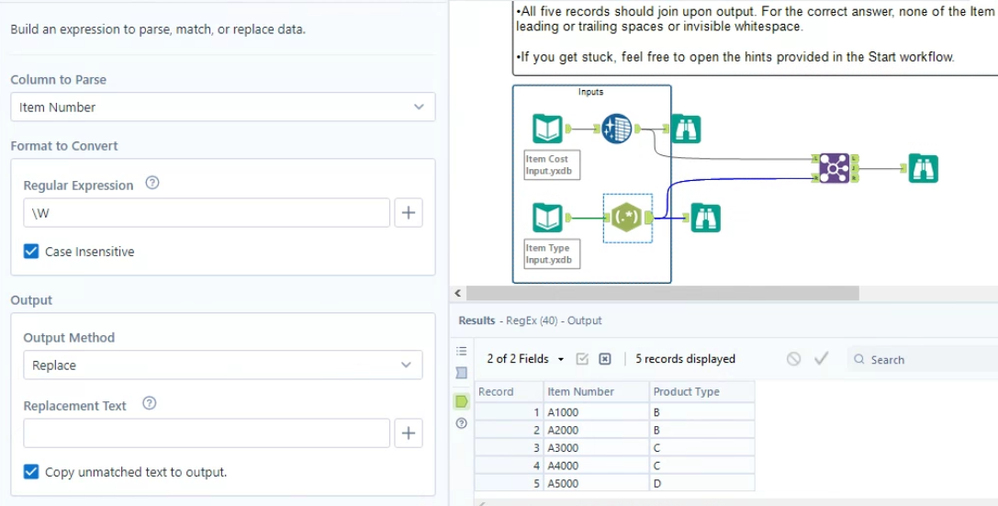Click the Browse tool after RegEx
This screenshot has width=998, height=506.
tap(706, 217)
